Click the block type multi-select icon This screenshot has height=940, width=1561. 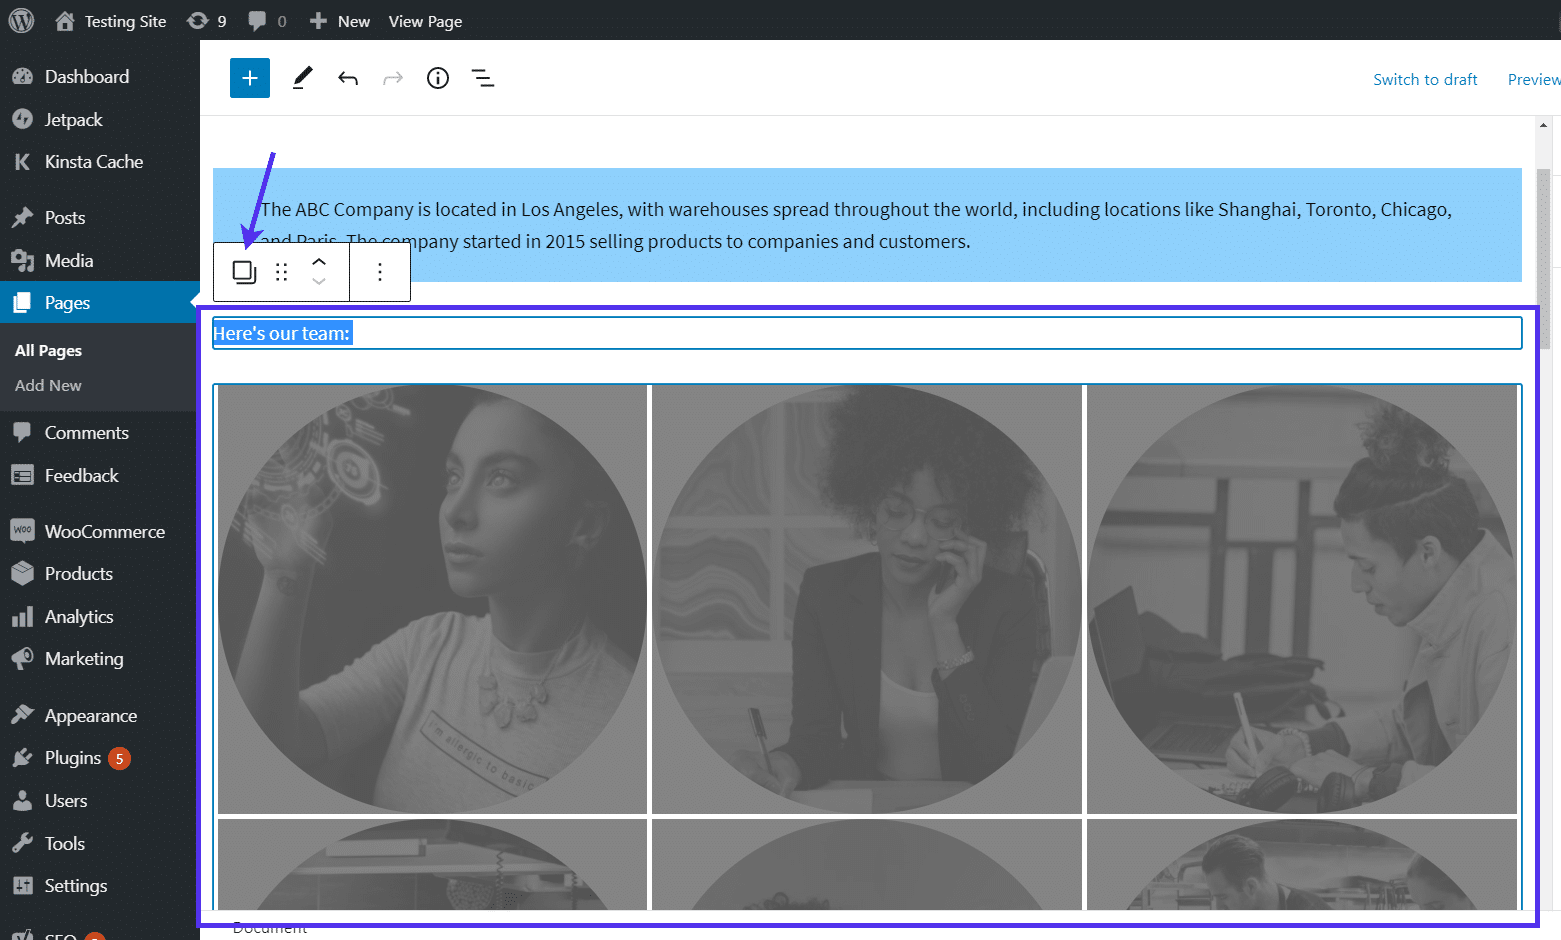pyautogui.click(x=244, y=272)
